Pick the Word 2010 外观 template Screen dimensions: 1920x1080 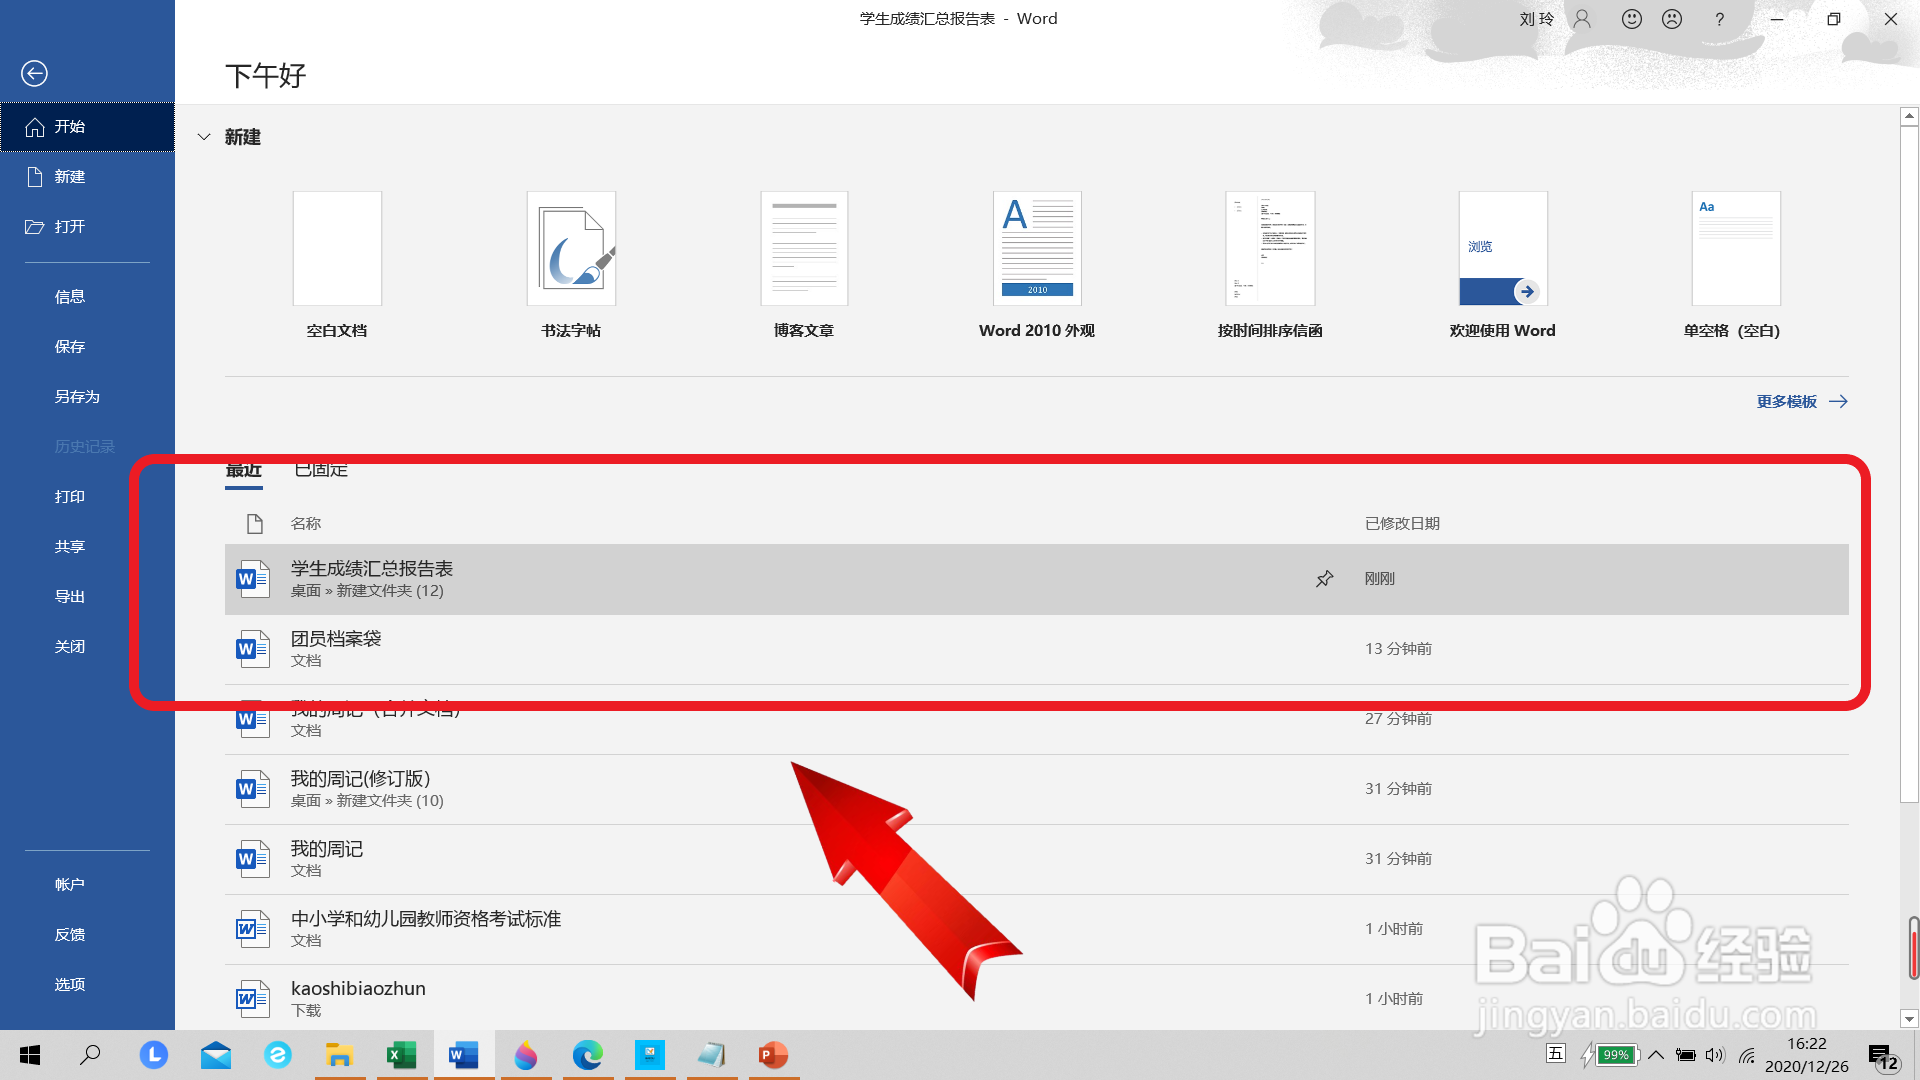click(x=1037, y=249)
